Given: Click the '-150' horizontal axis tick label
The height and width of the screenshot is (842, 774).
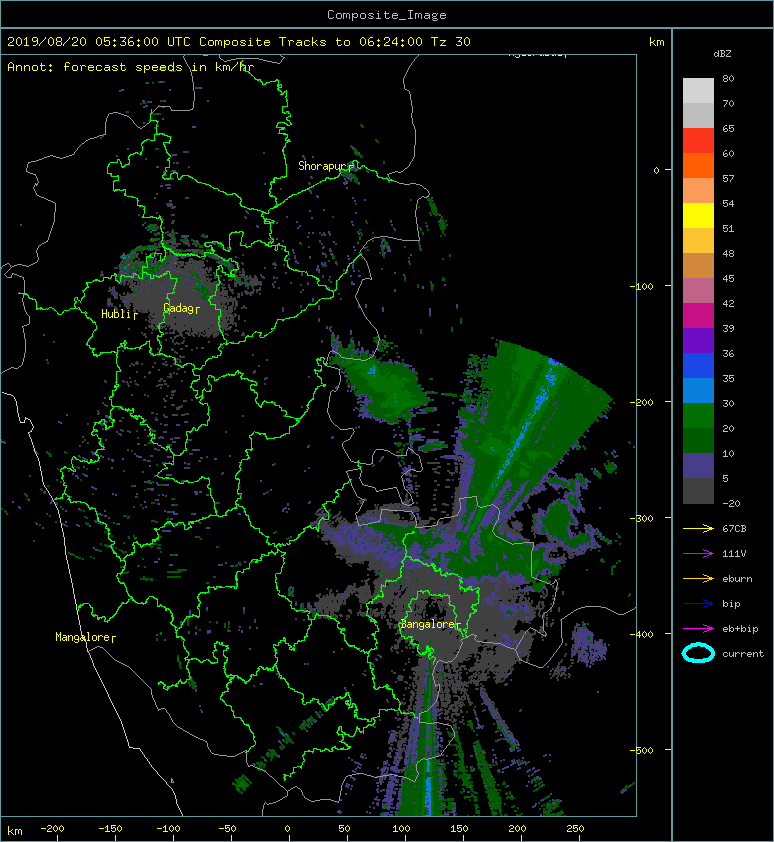Looking at the screenshot, I should [110, 829].
